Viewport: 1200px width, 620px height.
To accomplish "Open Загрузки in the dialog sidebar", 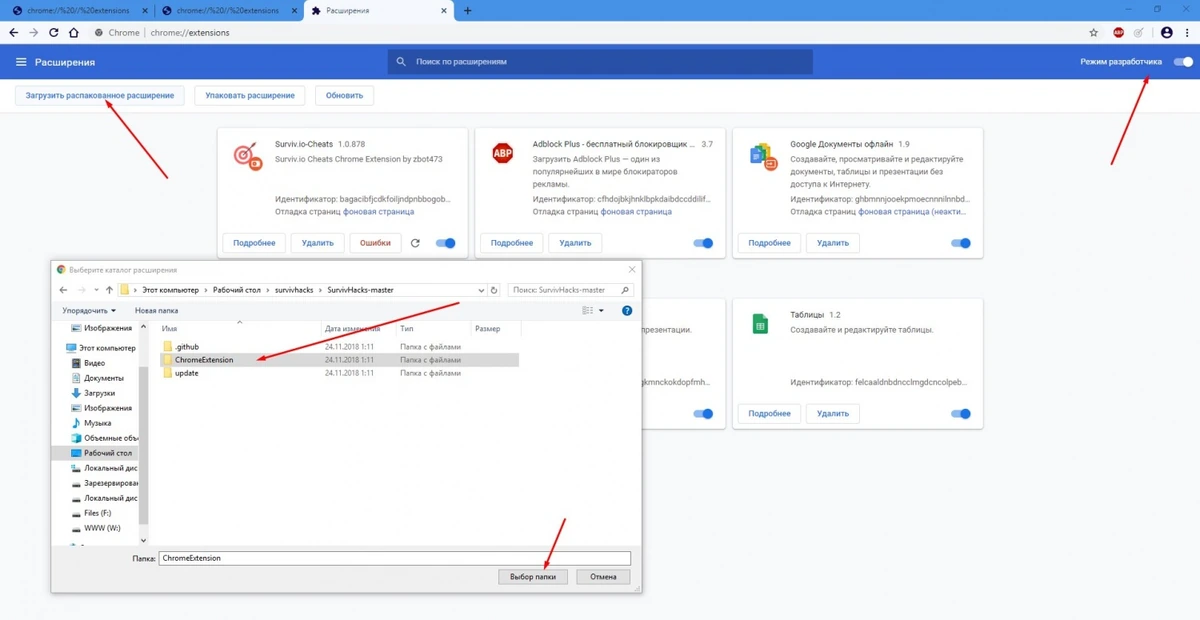I will (99, 393).
